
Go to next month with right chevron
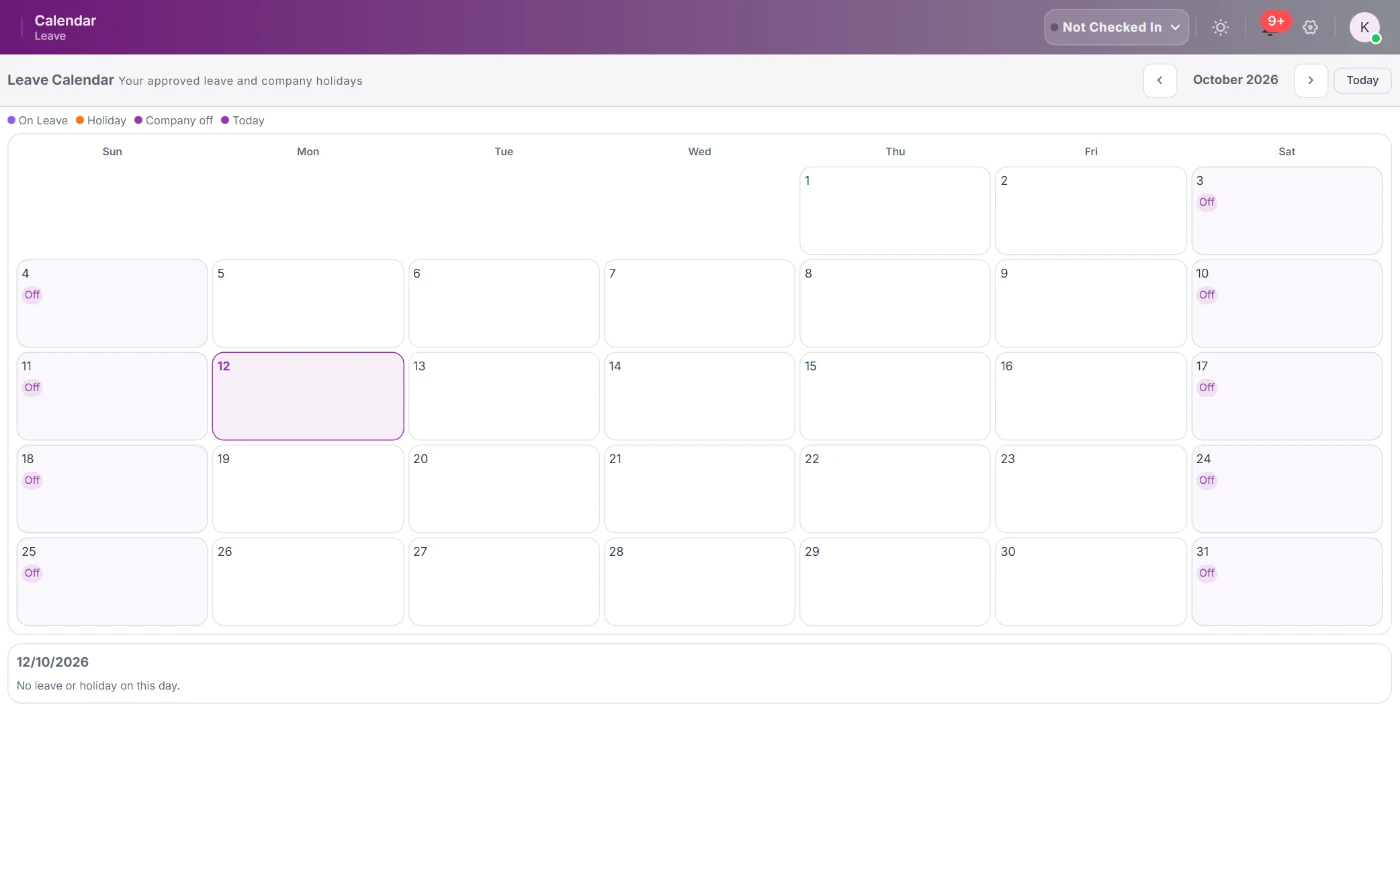click(1311, 80)
